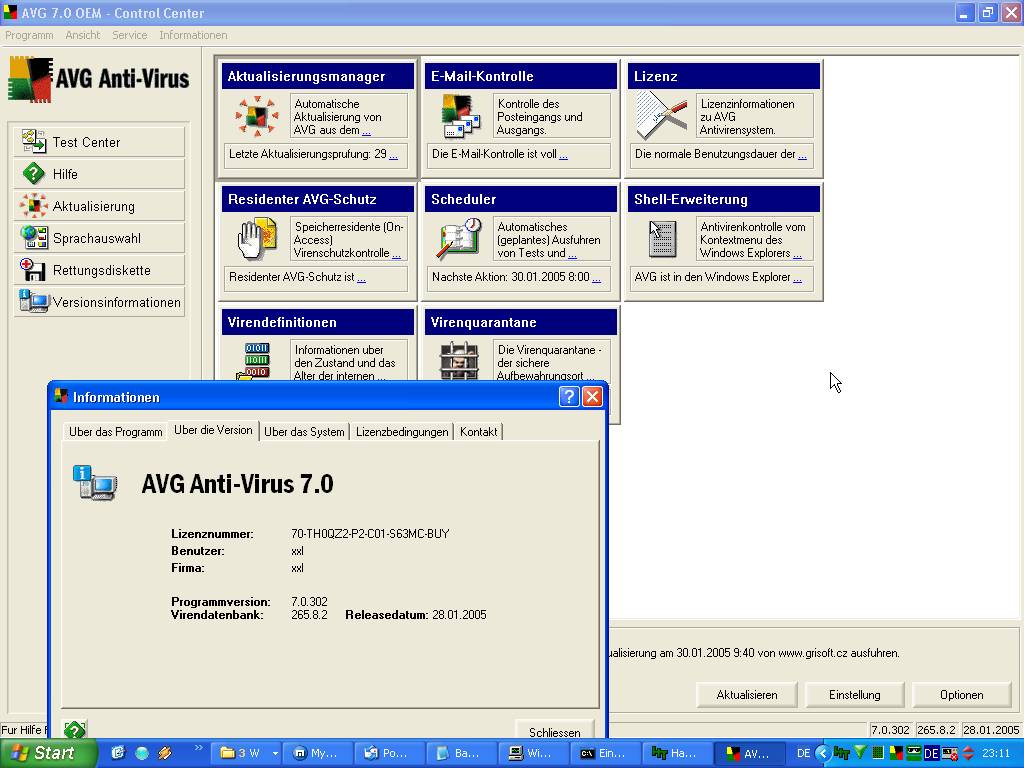
Task: Click the Hilfe green question mark icon
Action: tap(33, 174)
